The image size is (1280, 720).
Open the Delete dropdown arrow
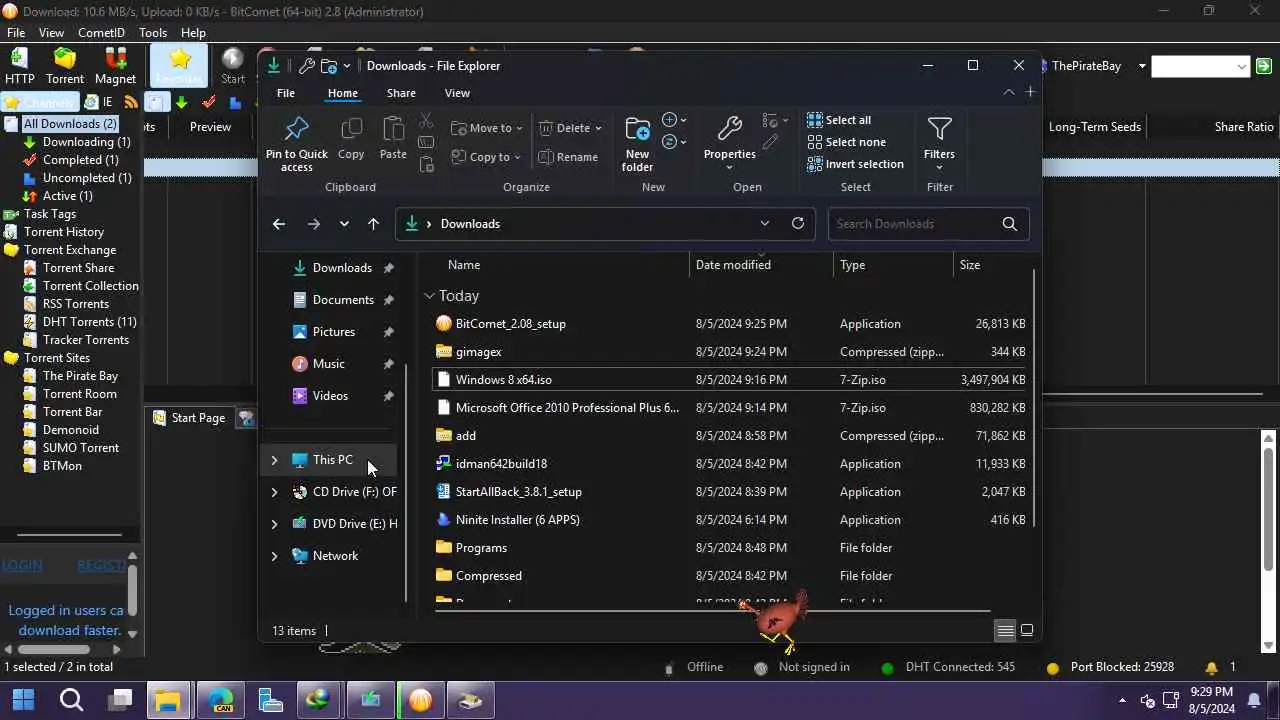598,128
